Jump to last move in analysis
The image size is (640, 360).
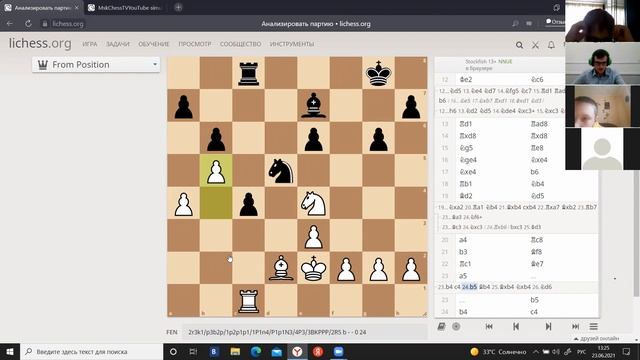[x=575, y=327]
